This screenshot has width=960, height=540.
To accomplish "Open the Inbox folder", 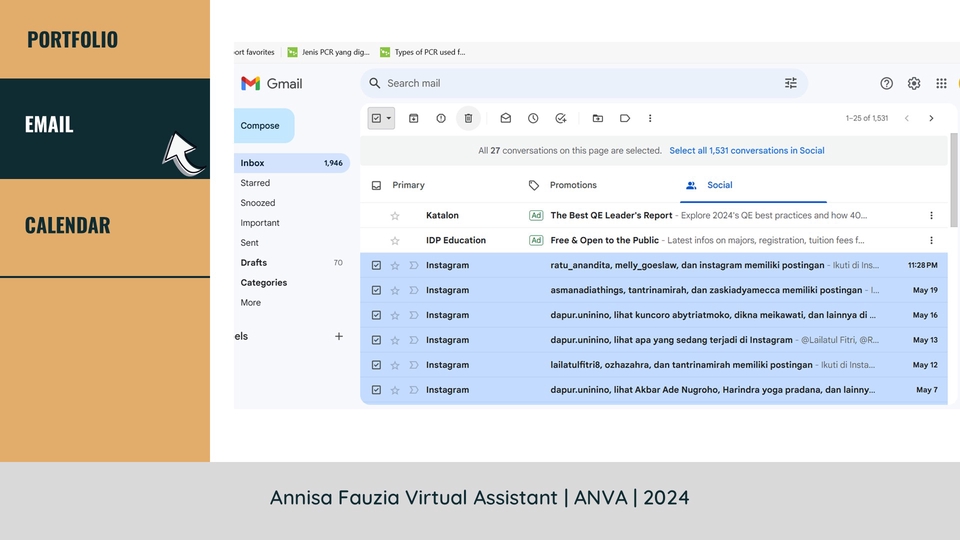I will [291, 163].
